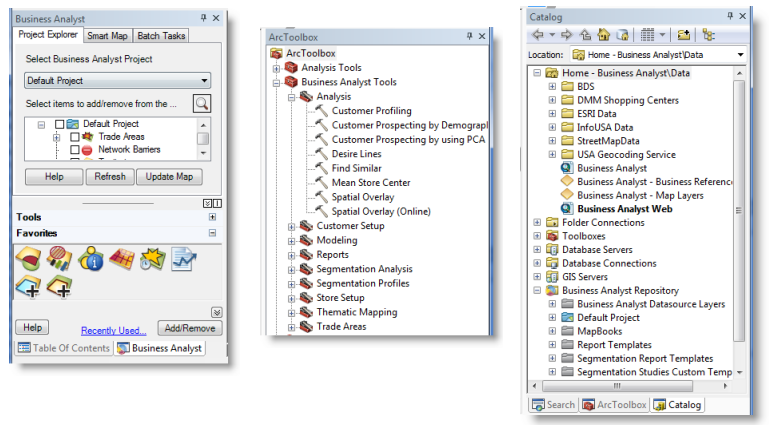The width and height of the screenshot is (772, 425).
Task: Select the yellow star with clock Favorites tool
Action: pos(153,258)
